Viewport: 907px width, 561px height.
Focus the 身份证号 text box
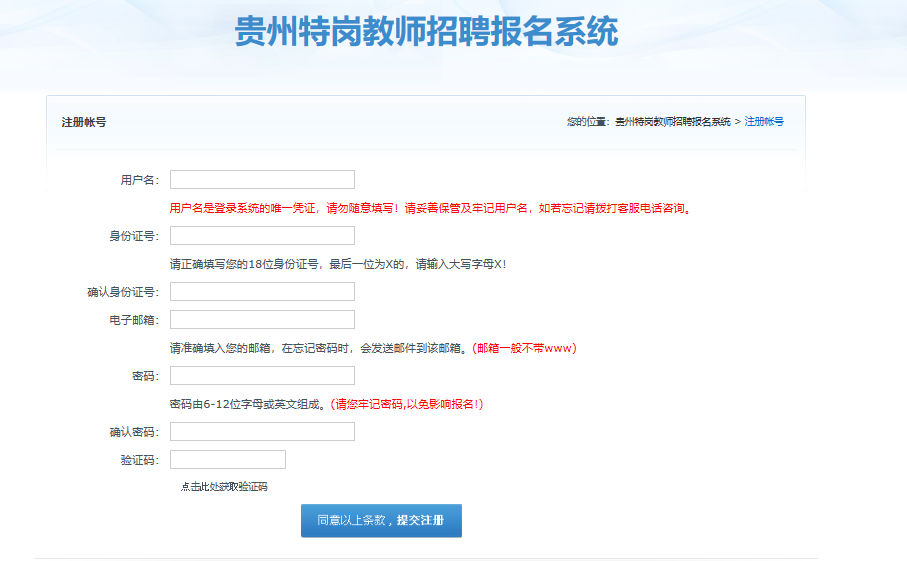262,236
